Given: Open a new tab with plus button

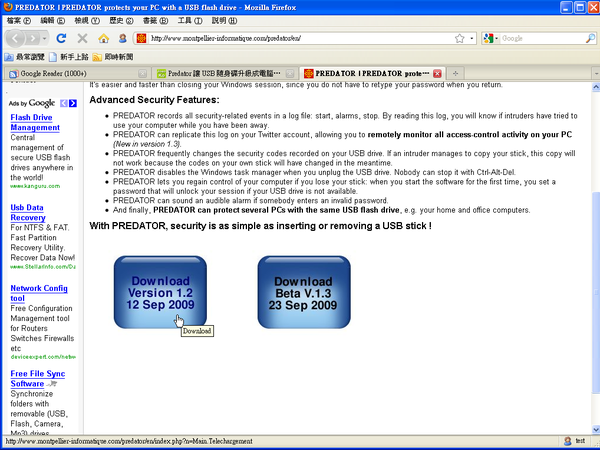Looking at the screenshot, I should tap(455, 73).
